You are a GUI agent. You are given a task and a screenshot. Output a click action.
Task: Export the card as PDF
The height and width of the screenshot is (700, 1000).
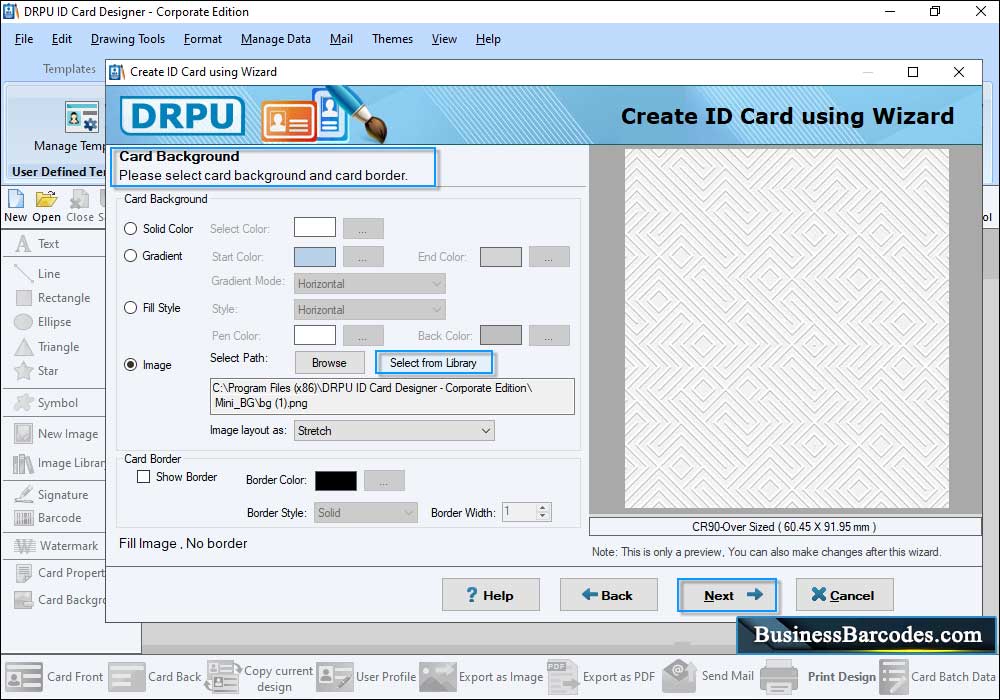pyautogui.click(x=601, y=676)
